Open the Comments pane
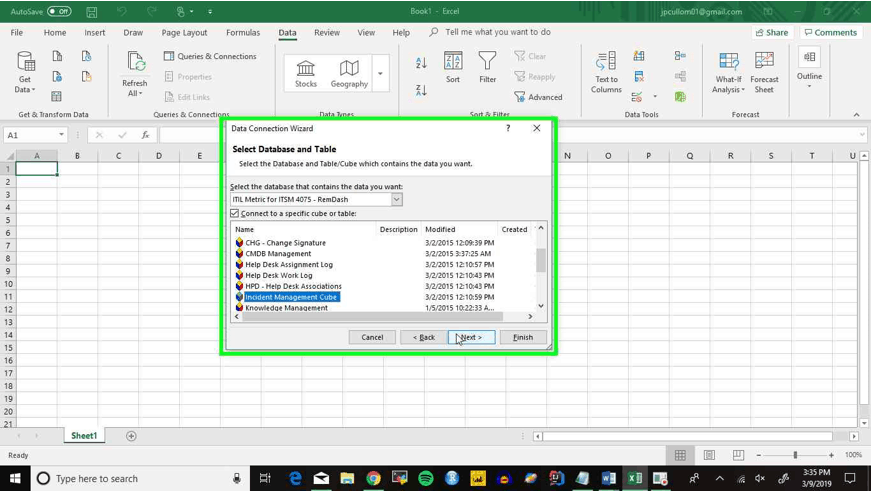The width and height of the screenshot is (872, 491). [x=831, y=32]
